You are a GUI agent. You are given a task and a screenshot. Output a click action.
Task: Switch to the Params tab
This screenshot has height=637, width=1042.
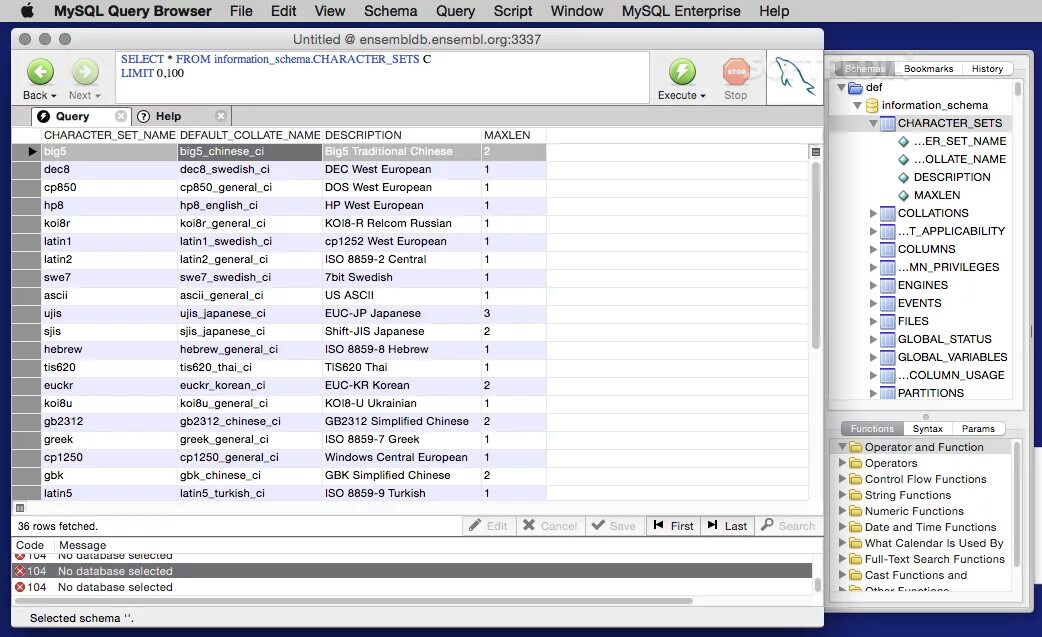pyautogui.click(x=978, y=428)
